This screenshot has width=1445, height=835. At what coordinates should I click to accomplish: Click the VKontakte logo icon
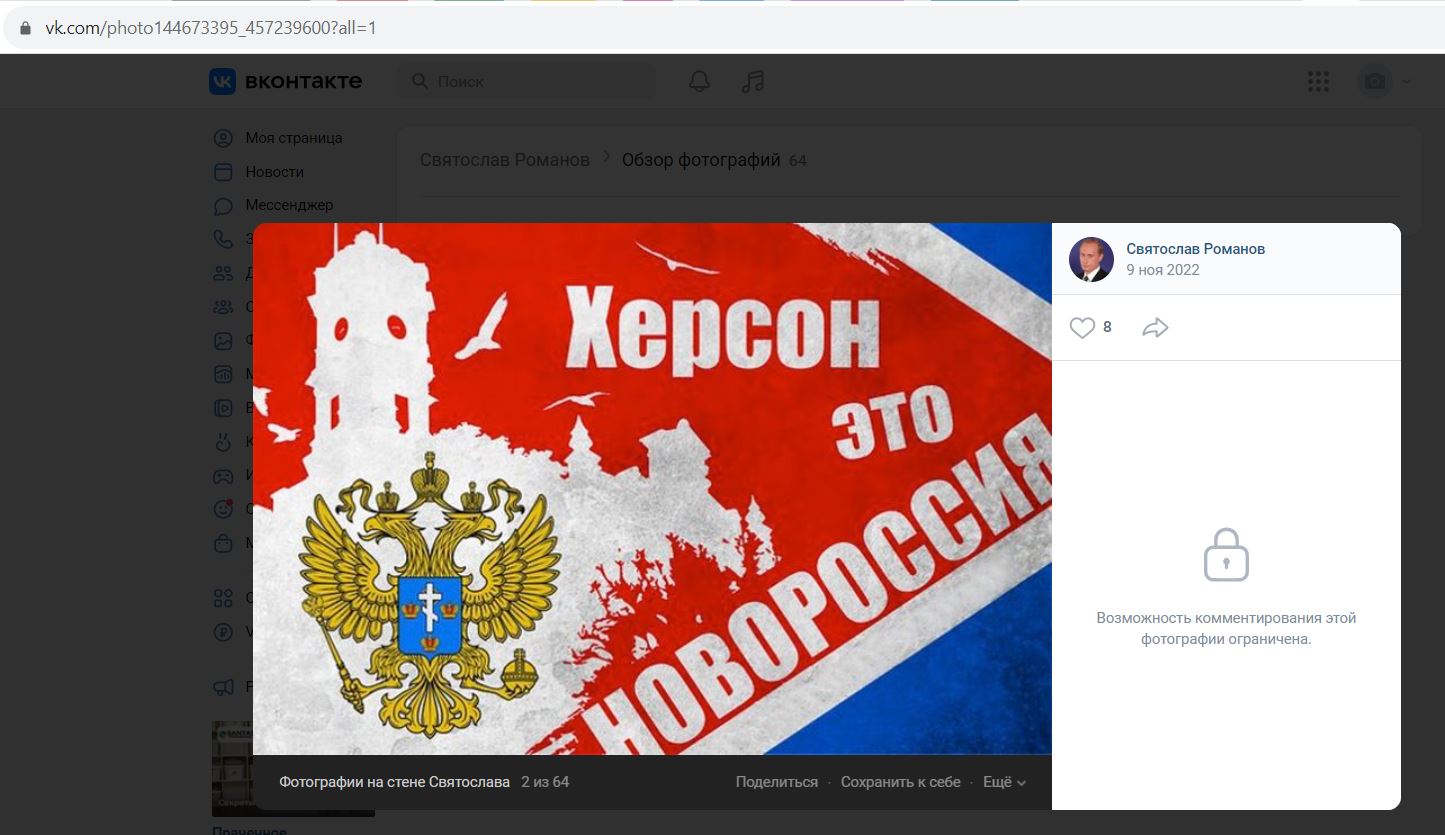pyautogui.click(x=222, y=81)
